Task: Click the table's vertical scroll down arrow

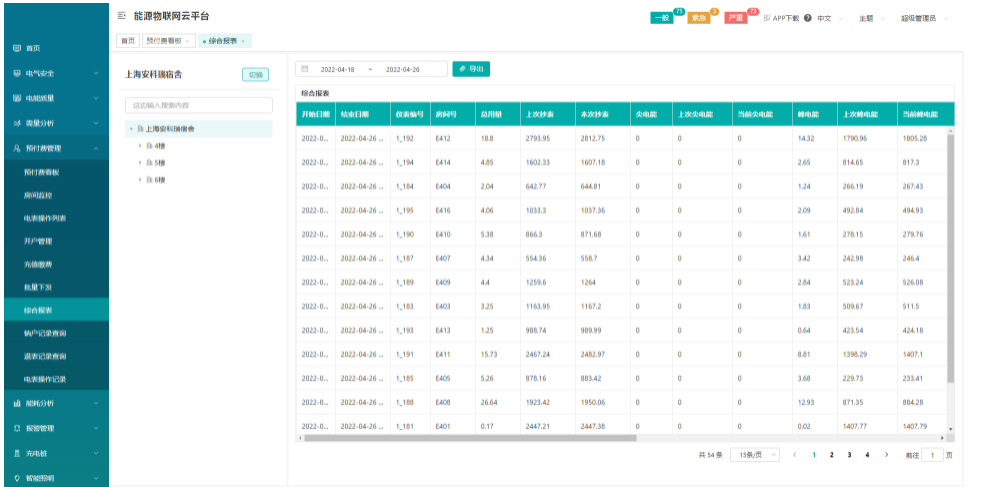Action: click(950, 429)
